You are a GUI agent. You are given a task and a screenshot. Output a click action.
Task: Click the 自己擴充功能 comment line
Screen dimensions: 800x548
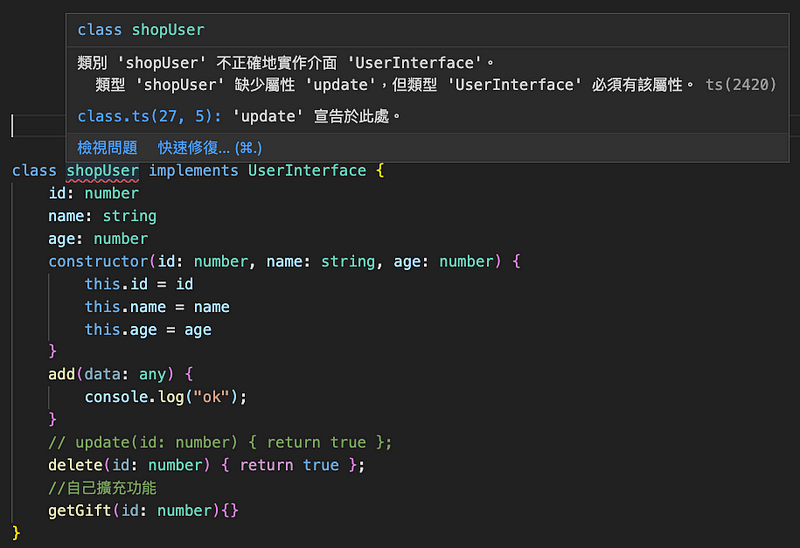pos(102,488)
